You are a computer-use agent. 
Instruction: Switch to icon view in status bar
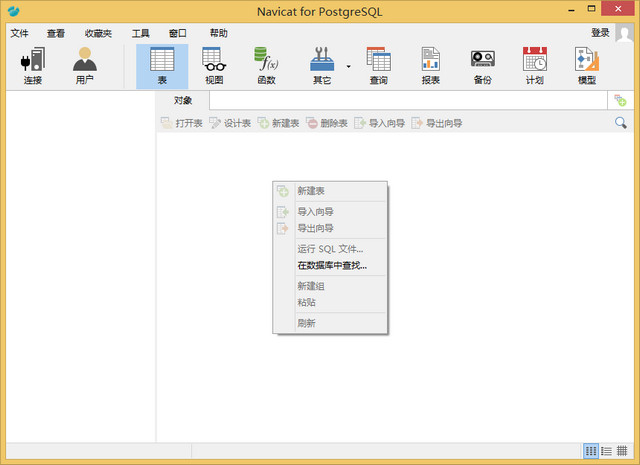(x=591, y=451)
